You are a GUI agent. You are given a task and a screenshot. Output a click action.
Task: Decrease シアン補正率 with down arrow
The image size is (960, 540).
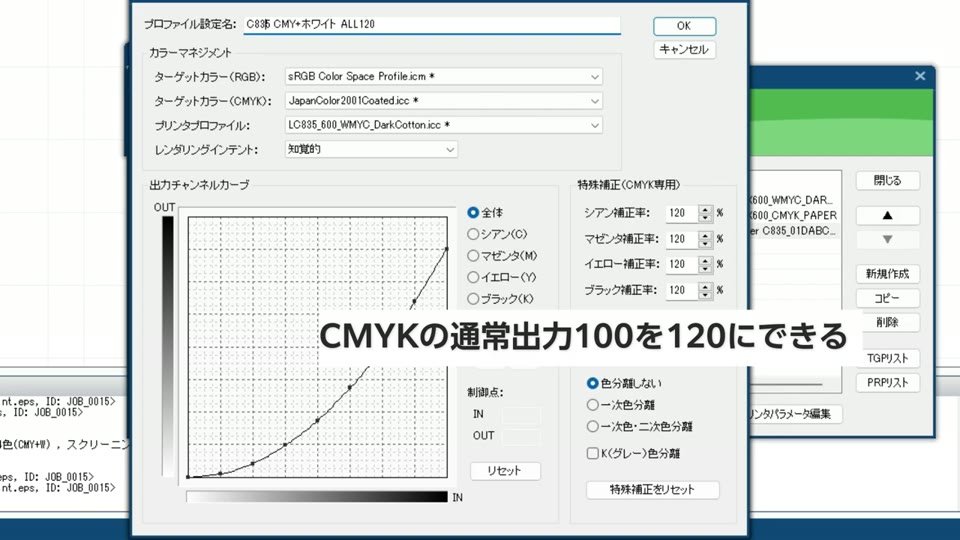pyautogui.click(x=705, y=217)
